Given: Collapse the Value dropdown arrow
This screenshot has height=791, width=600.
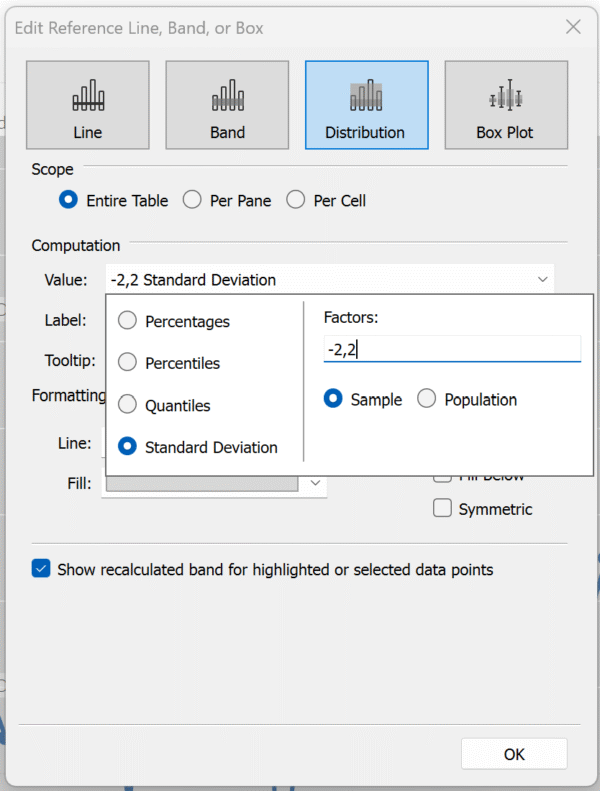Looking at the screenshot, I should click(x=542, y=280).
